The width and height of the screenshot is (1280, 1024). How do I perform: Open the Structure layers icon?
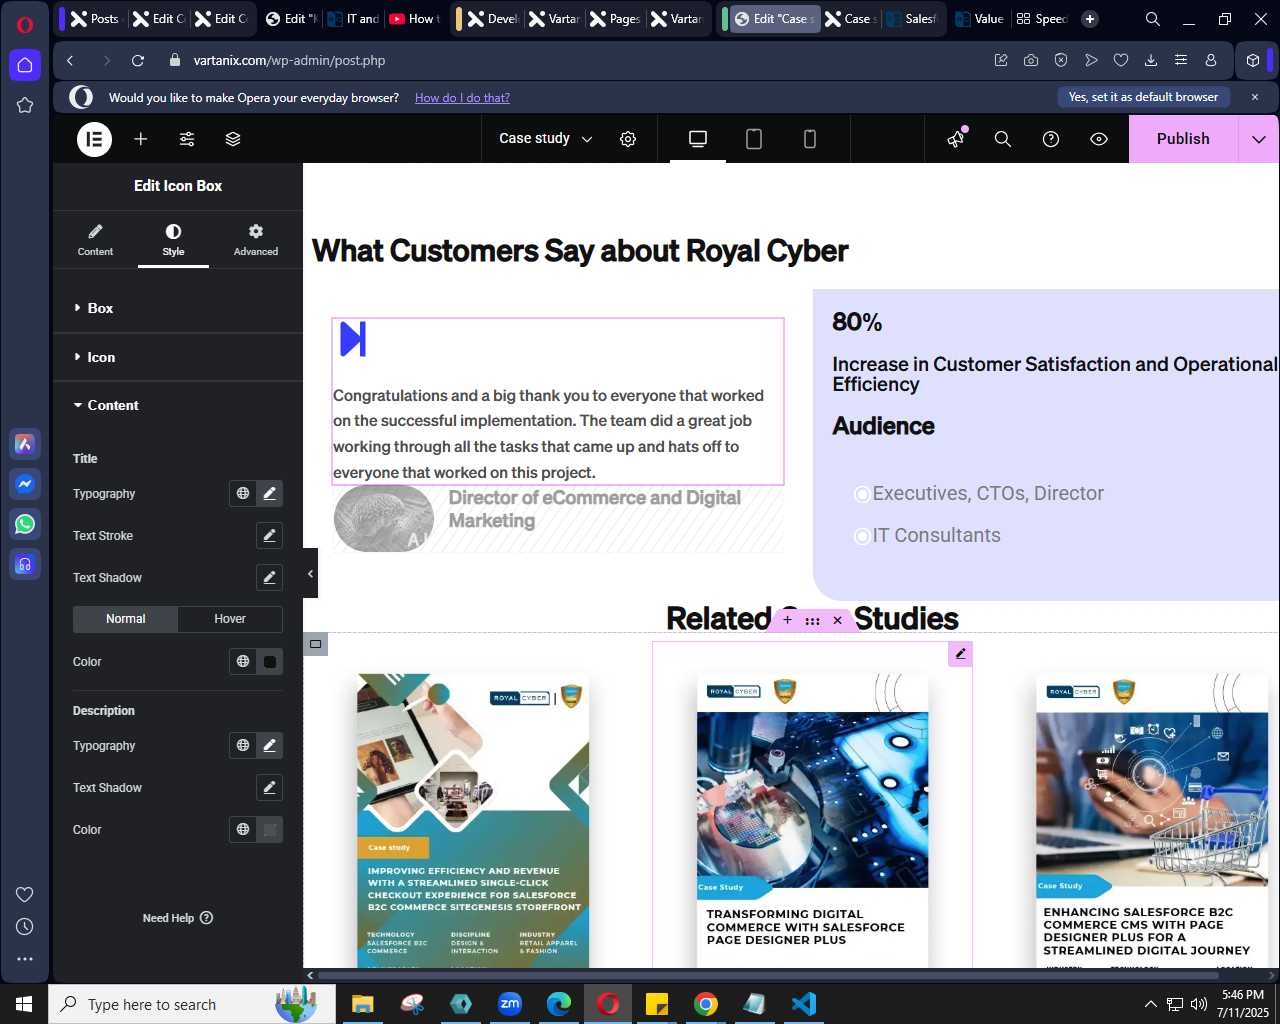(x=233, y=139)
